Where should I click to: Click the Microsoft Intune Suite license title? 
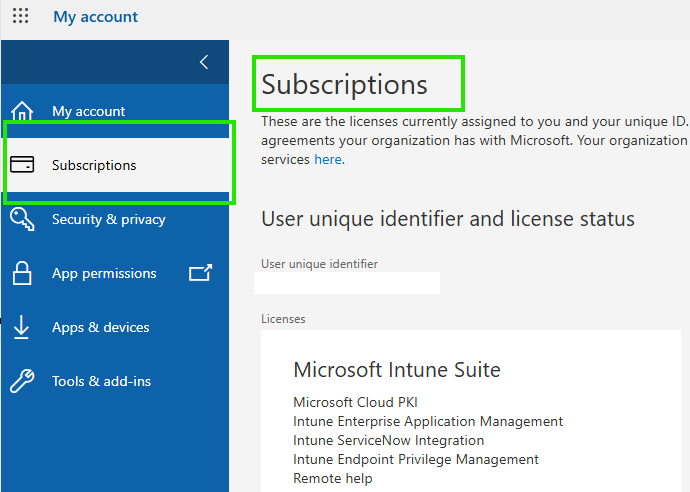pyautogui.click(x=396, y=370)
